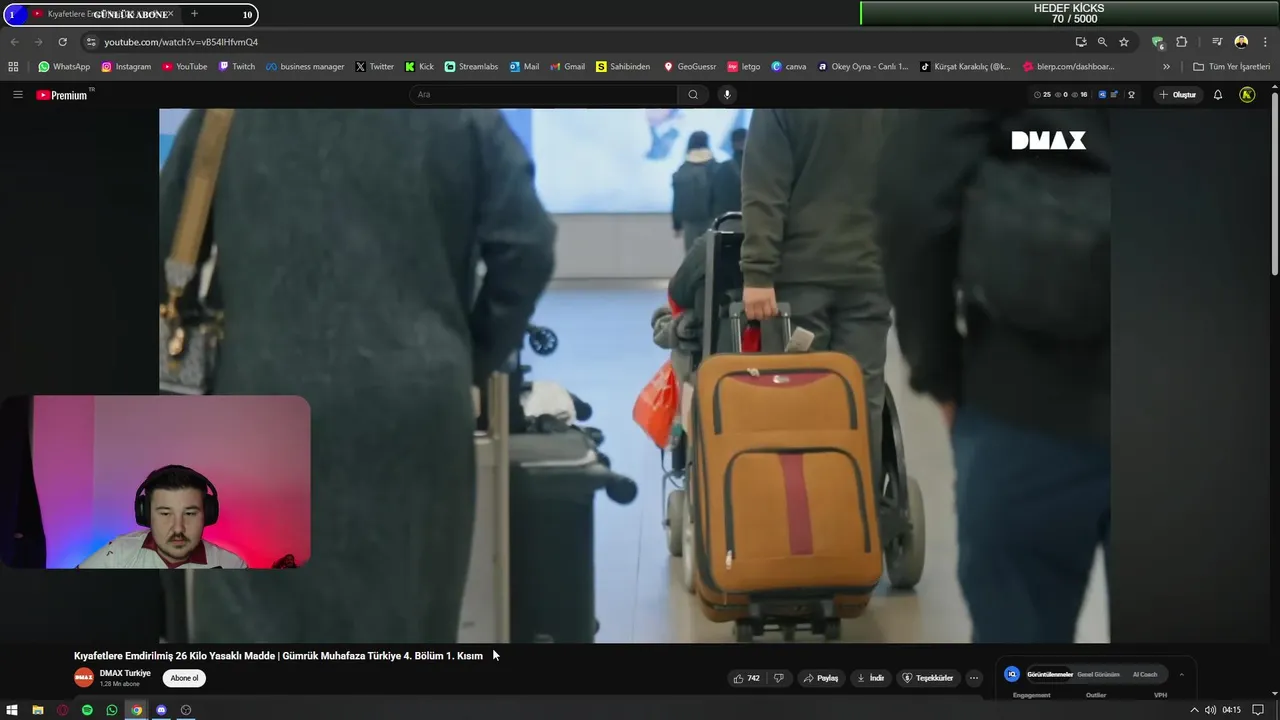Like the video (742 likes)

(x=747, y=678)
